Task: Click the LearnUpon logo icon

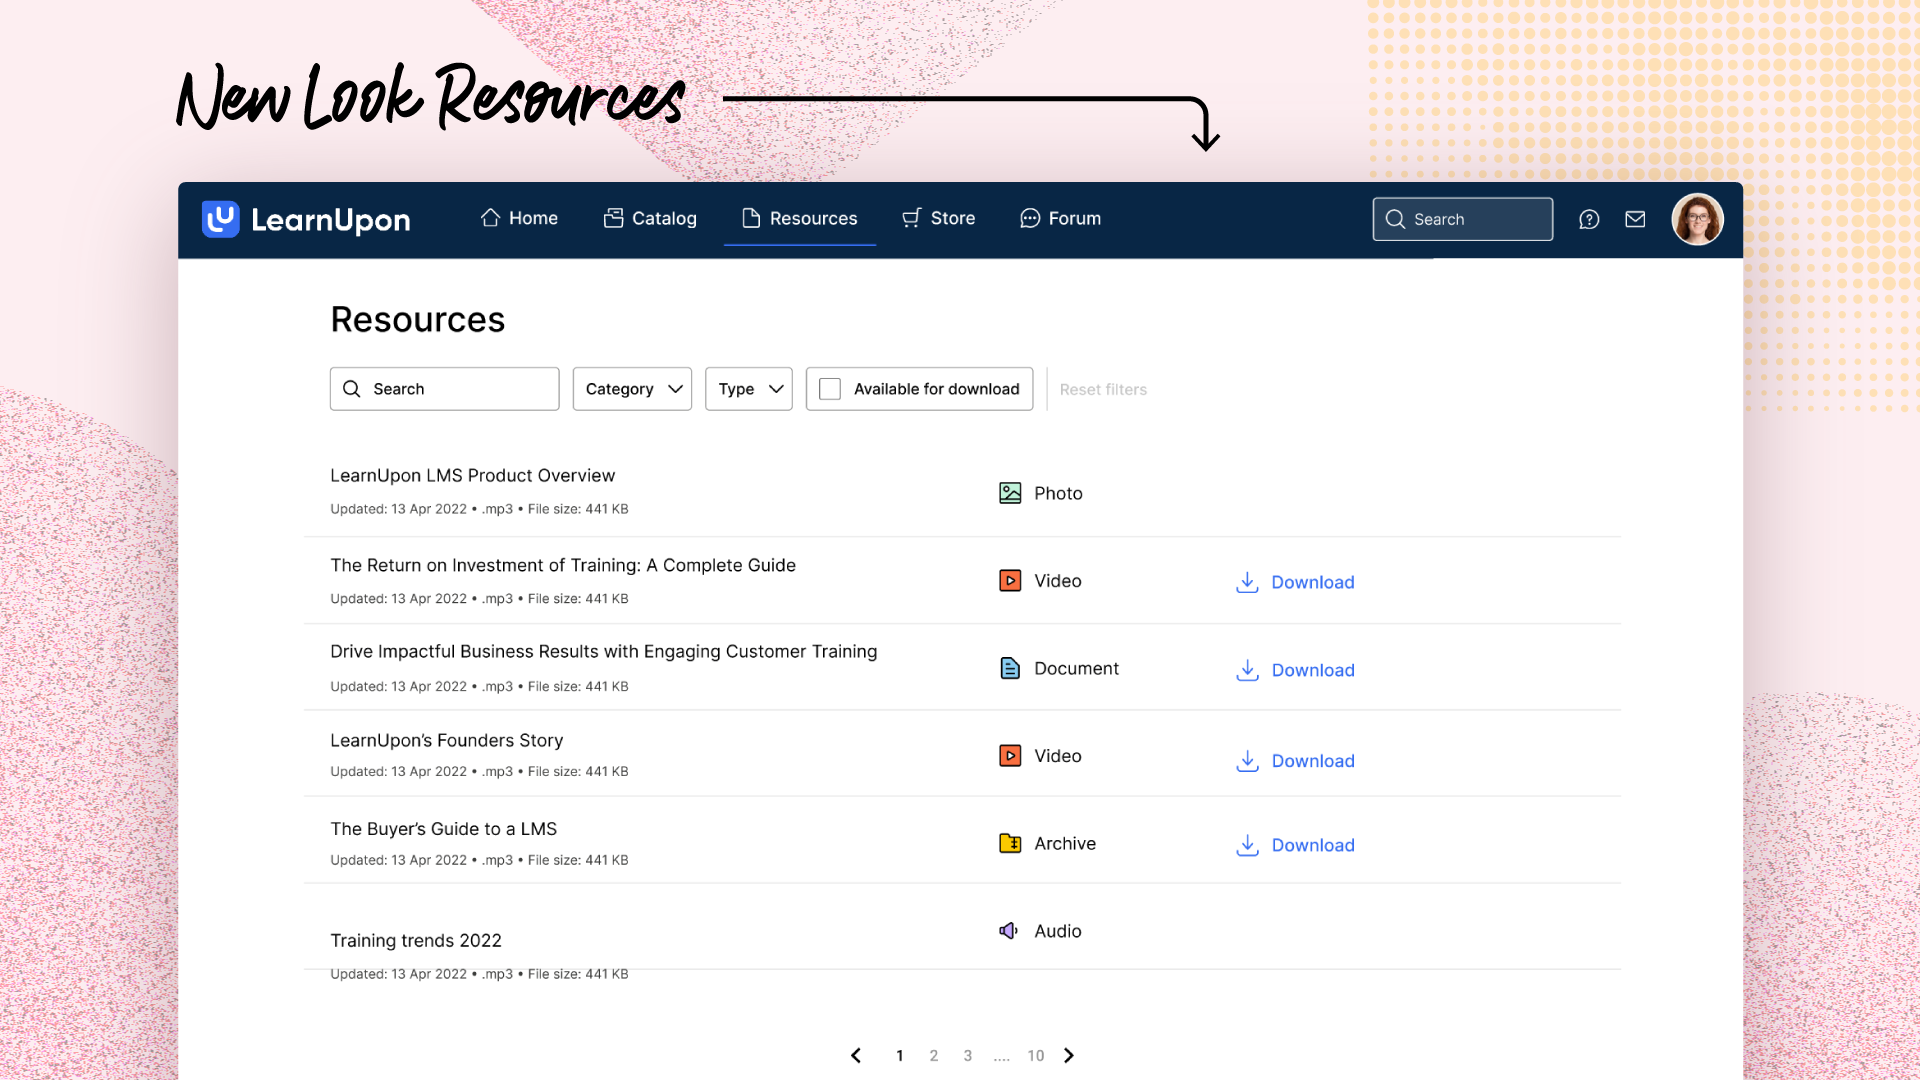Action: point(220,219)
